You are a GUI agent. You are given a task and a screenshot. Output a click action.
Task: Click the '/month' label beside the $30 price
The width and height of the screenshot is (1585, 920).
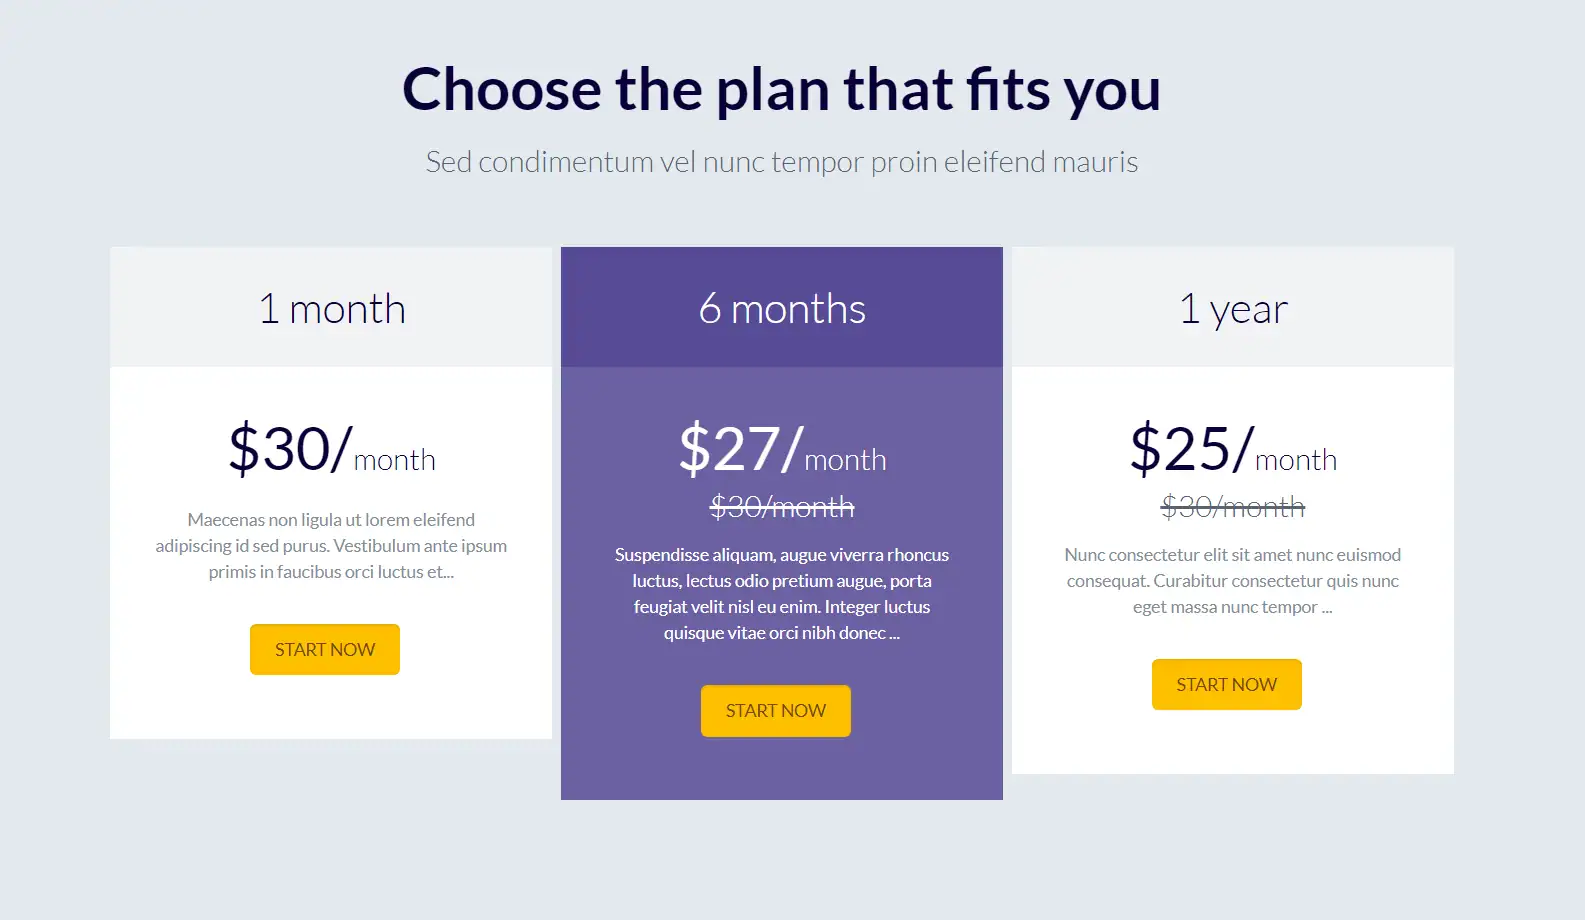[x=396, y=461]
